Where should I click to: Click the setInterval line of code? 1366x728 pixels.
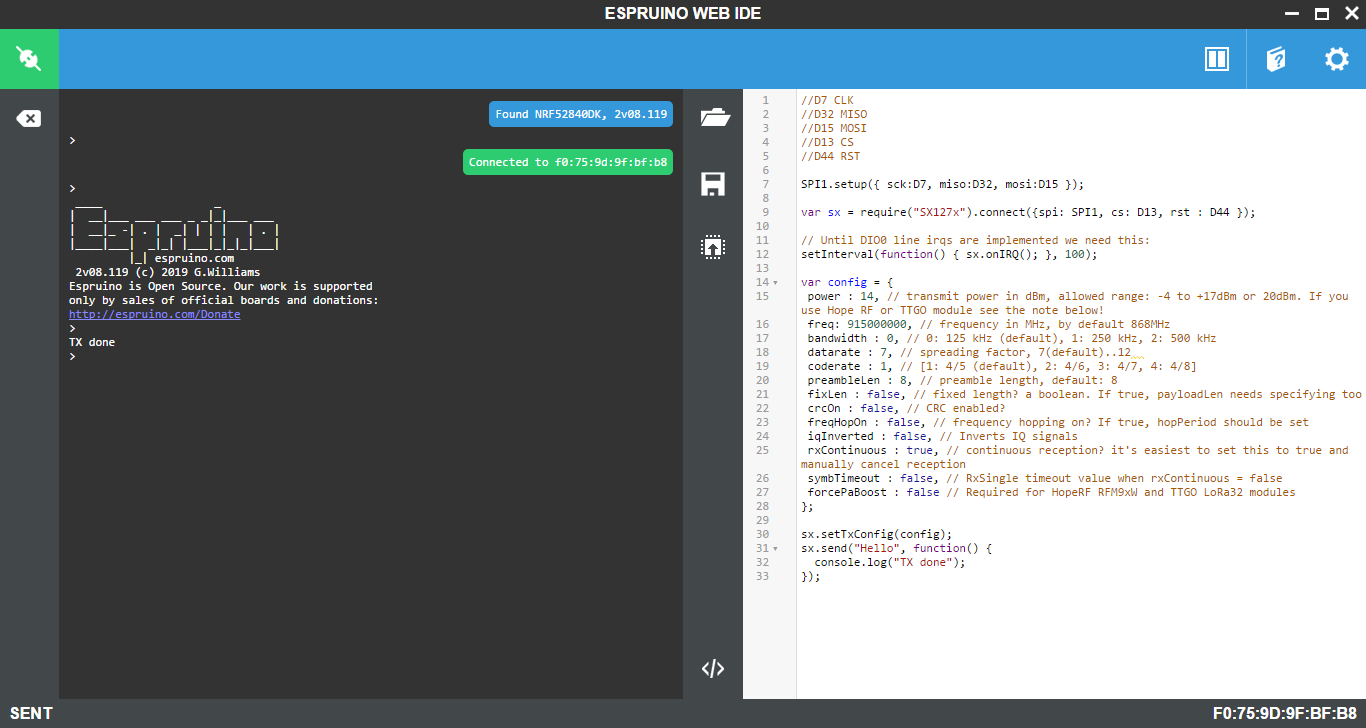[x=949, y=254]
